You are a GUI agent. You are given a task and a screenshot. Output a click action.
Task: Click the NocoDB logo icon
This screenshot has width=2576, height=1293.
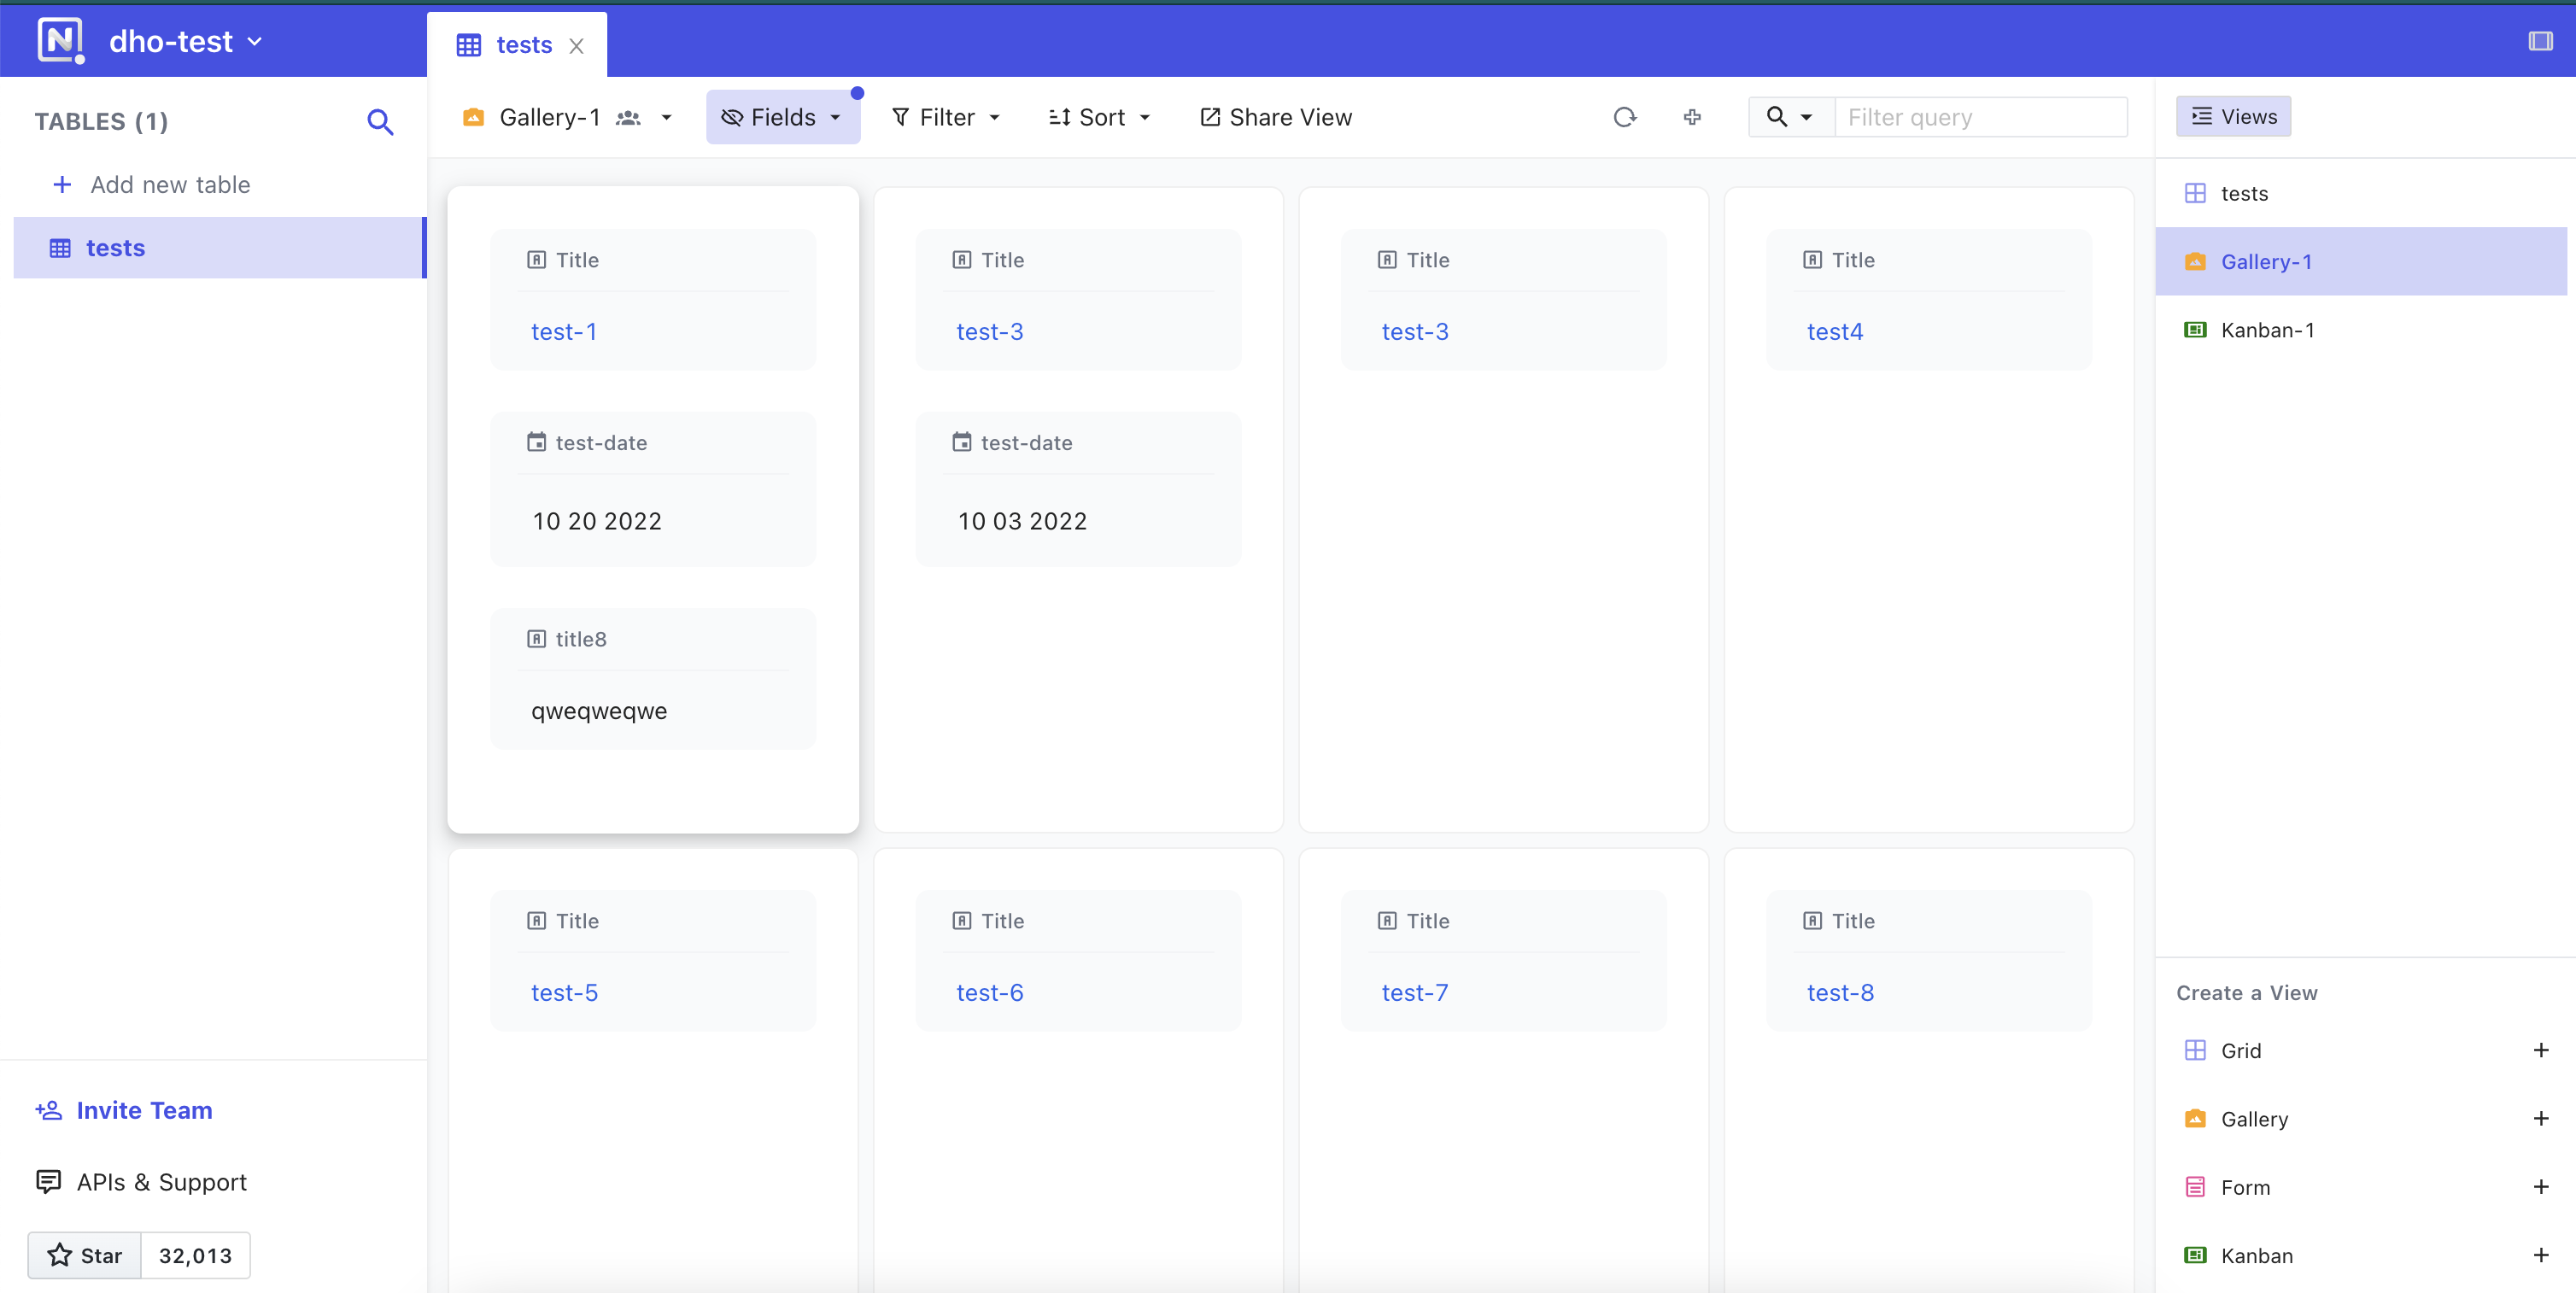[x=59, y=40]
